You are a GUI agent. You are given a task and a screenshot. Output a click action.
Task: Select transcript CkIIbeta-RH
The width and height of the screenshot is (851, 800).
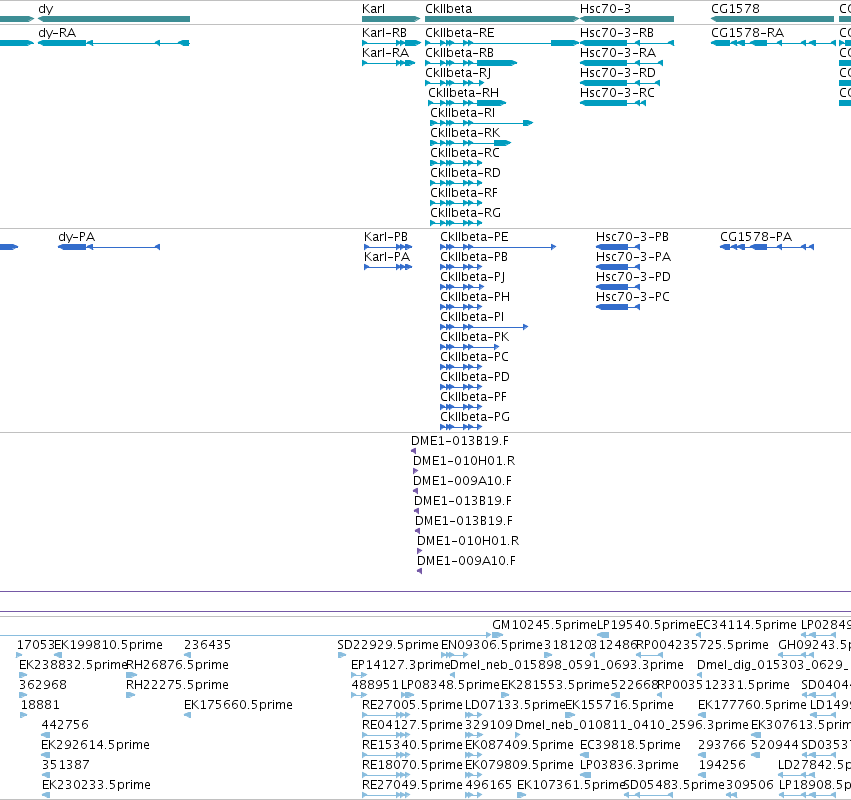point(463,93)
